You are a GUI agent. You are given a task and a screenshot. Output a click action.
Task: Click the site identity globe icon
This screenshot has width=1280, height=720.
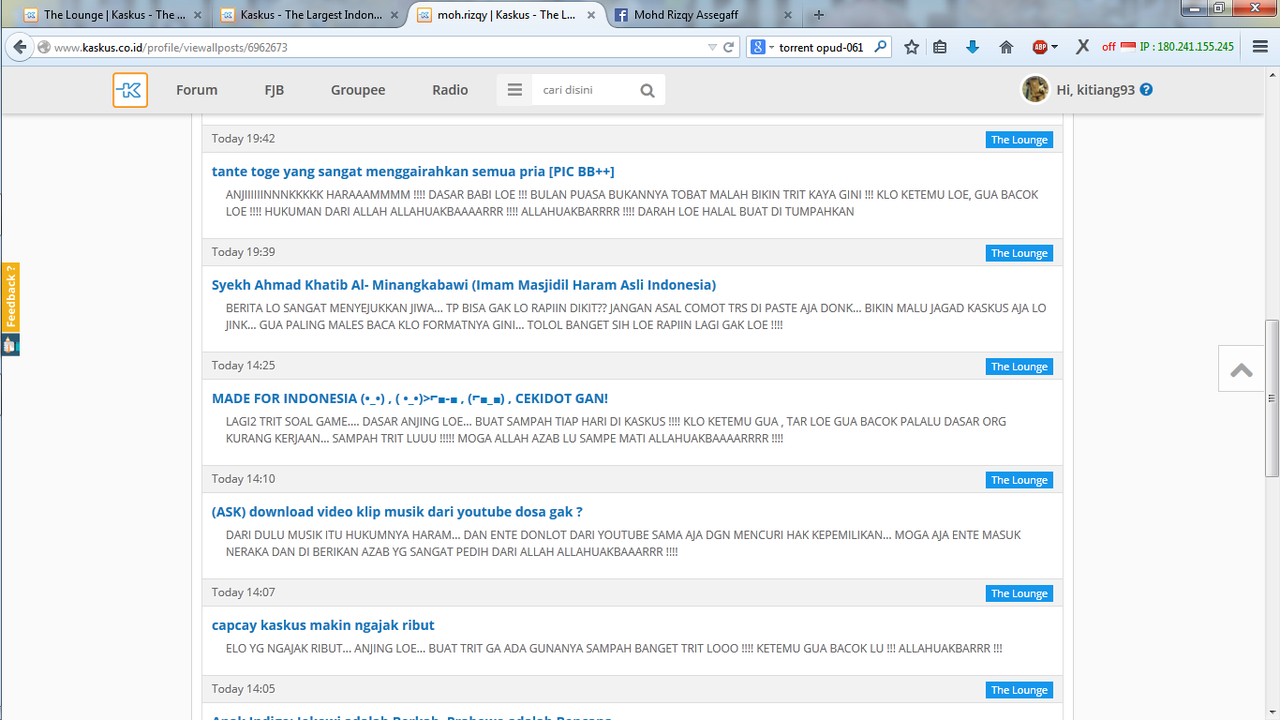(44, 47)
